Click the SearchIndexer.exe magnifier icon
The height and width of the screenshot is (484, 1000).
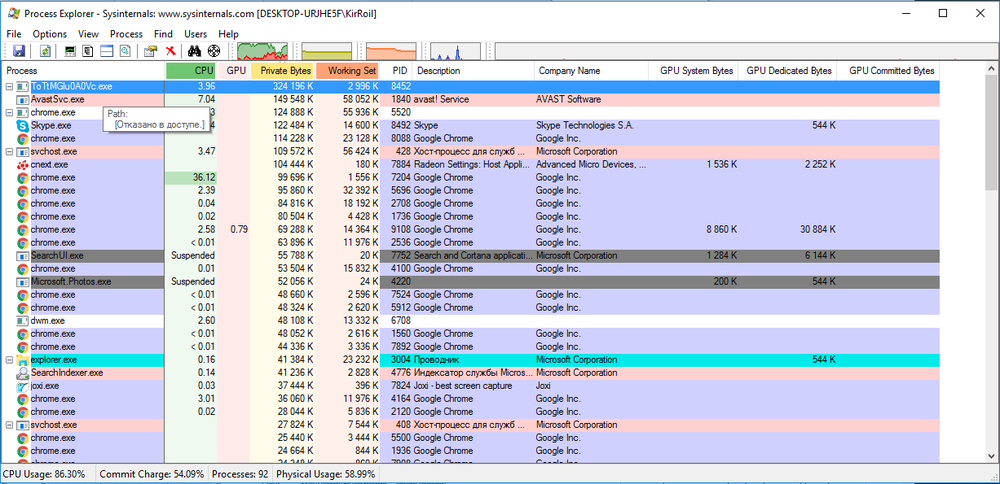tap(22, 373)
